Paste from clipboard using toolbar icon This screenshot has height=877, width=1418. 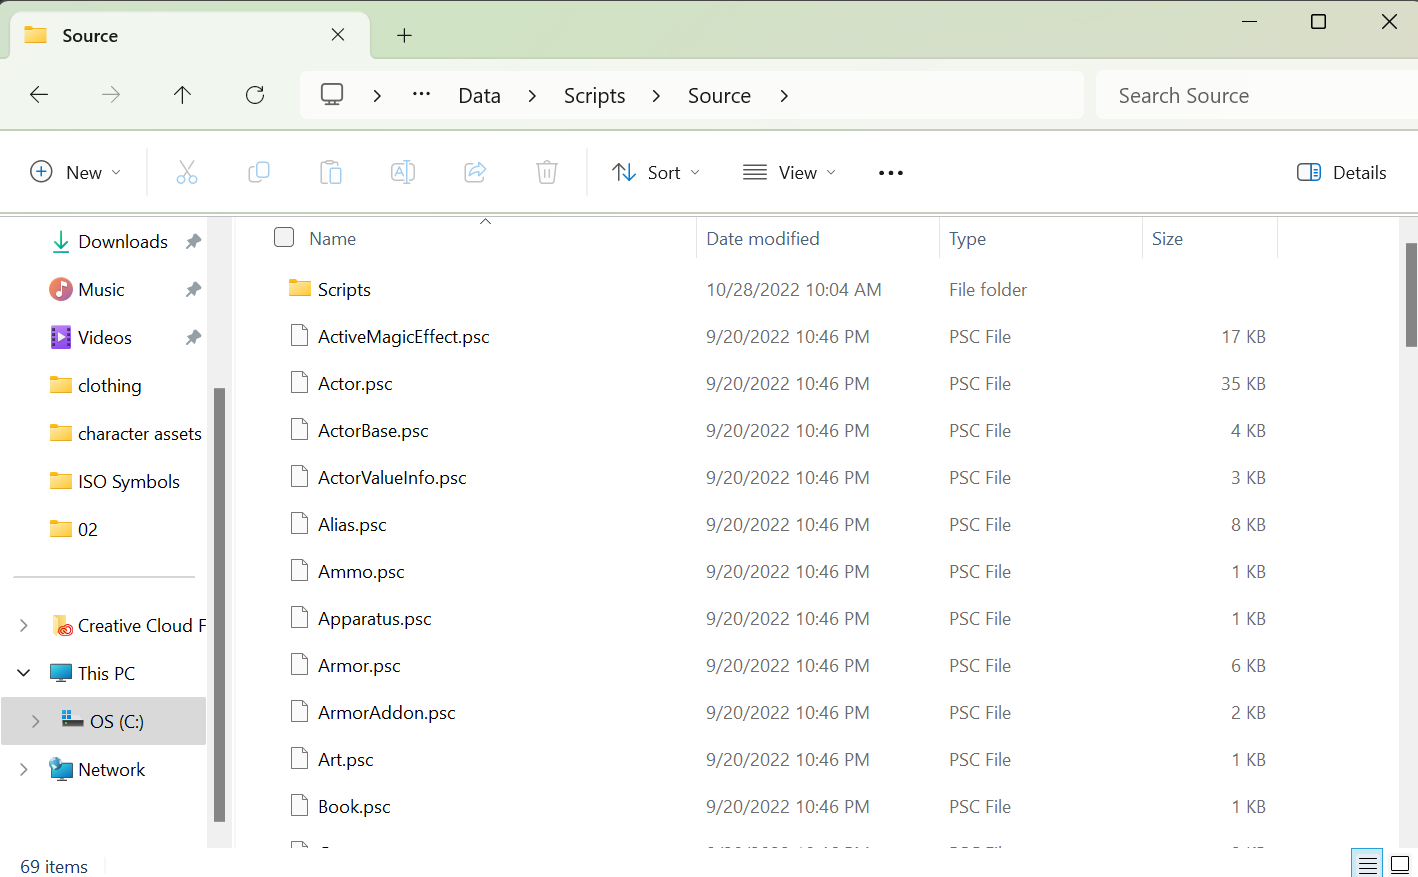(331, 172)
